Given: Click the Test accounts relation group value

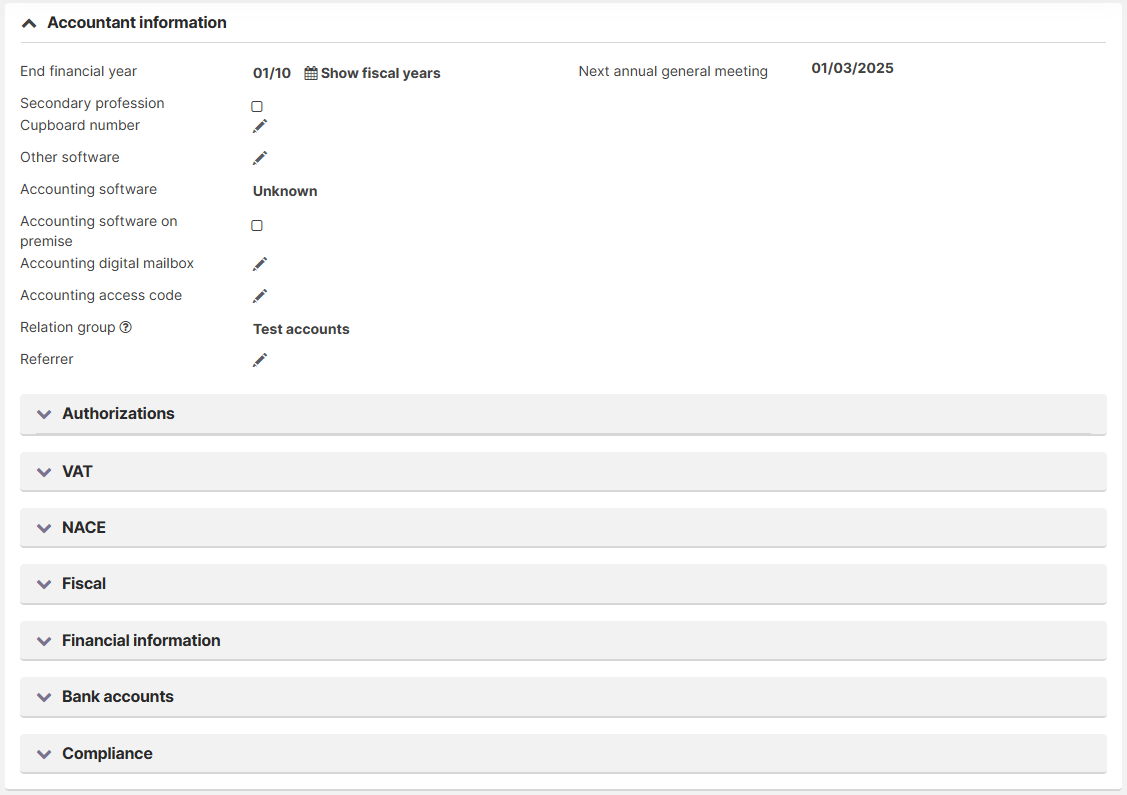Looking at the screenshot, I should [x=301, y=329].
